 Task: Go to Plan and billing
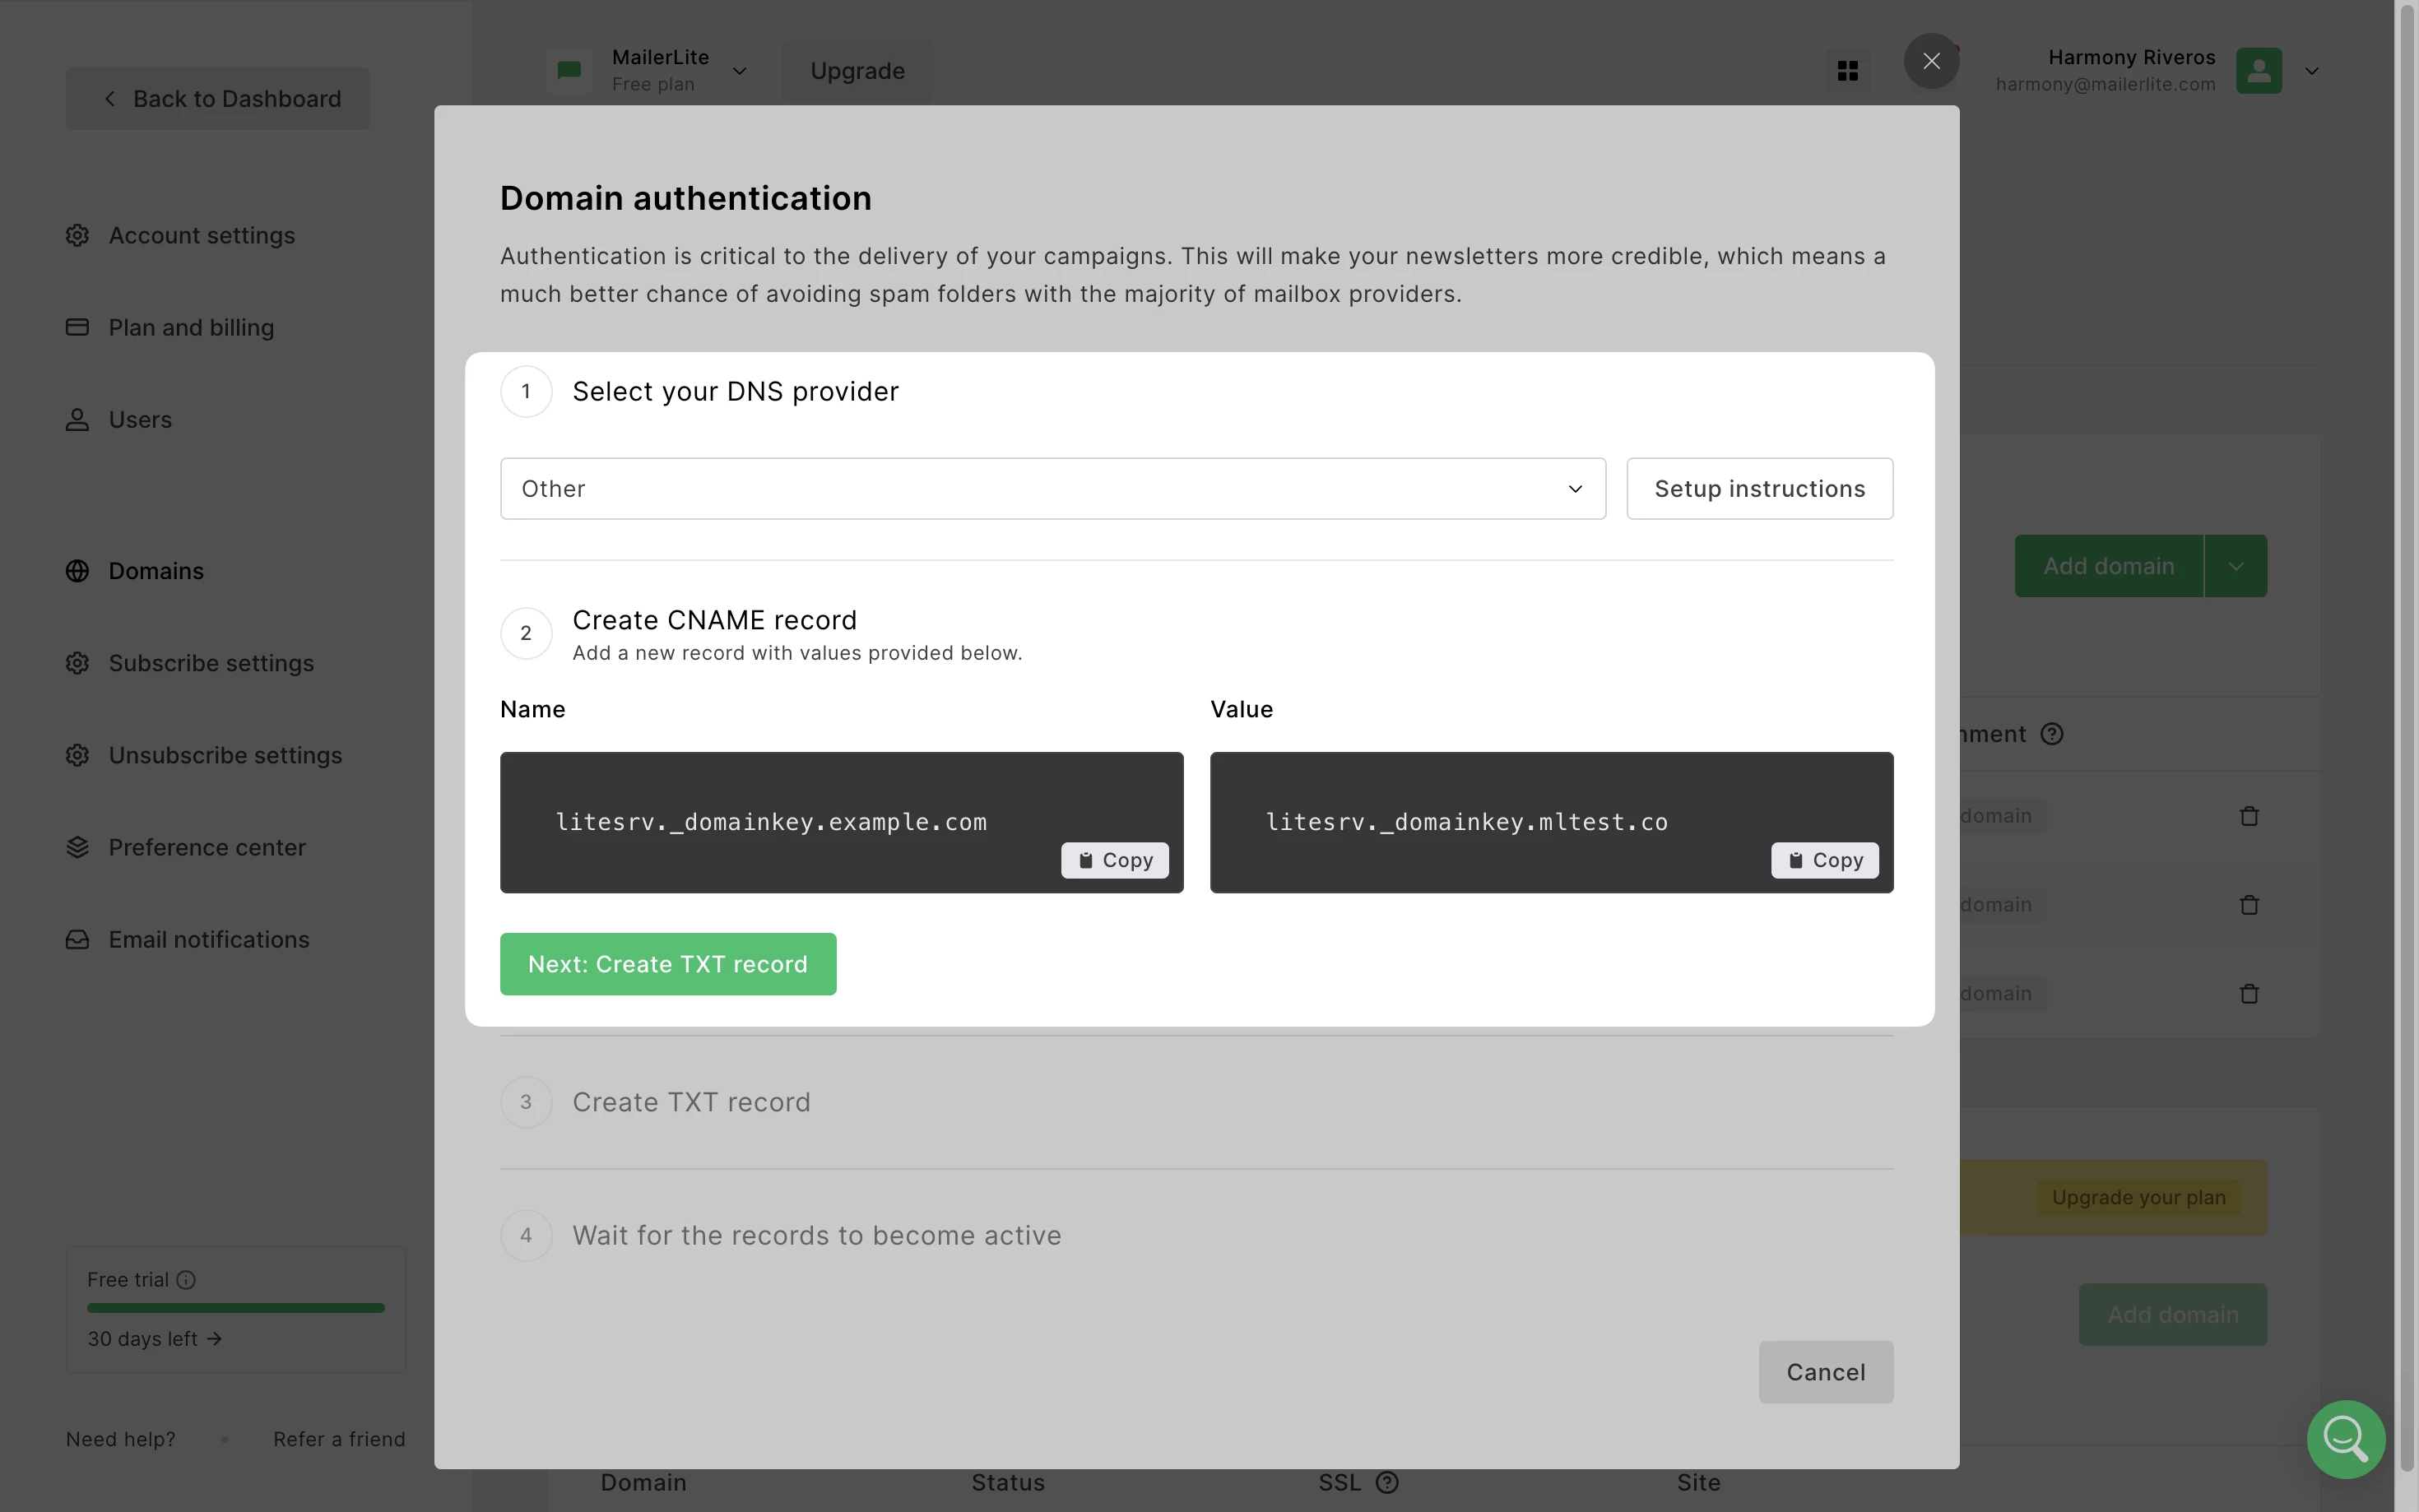(191, 327)
